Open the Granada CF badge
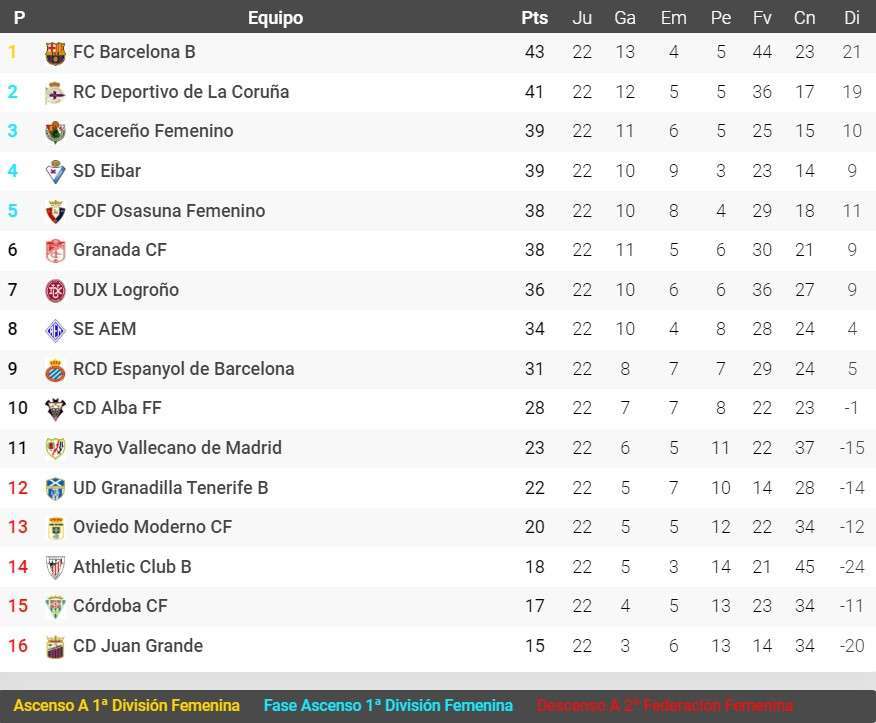Viewport: 876px width, 723px height. [55, 250]
